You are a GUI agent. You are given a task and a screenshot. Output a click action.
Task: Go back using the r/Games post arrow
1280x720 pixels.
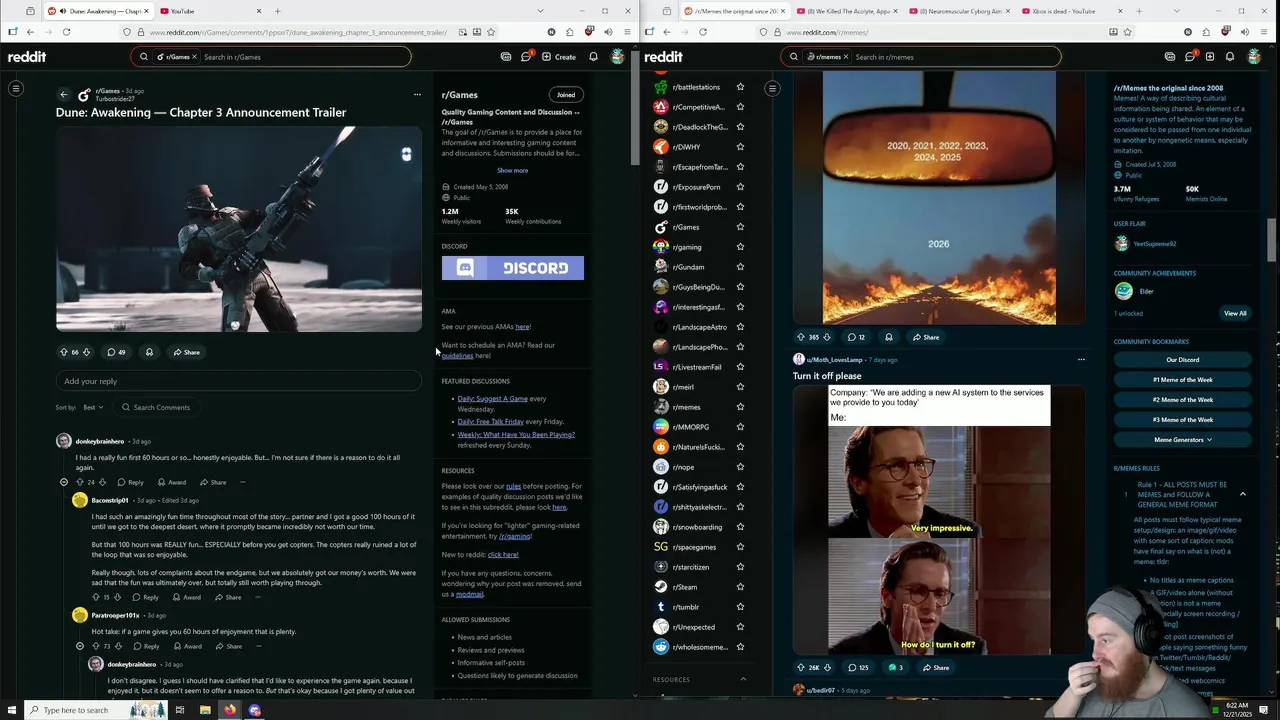click(x=64, y=95)
